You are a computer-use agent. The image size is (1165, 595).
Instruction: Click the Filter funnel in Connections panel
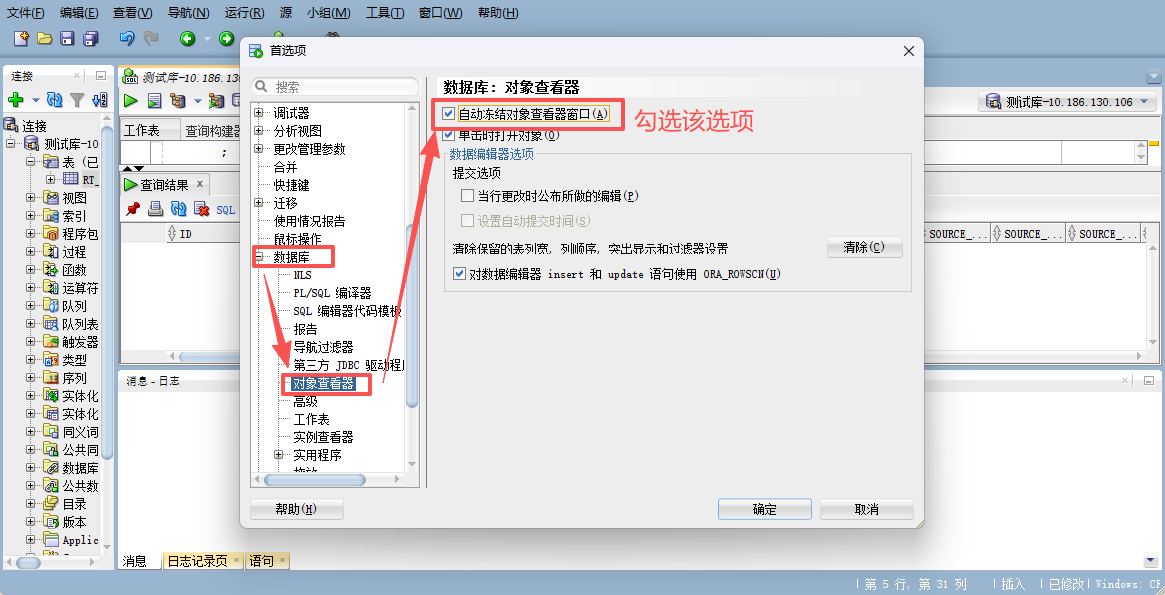[77, 100]
